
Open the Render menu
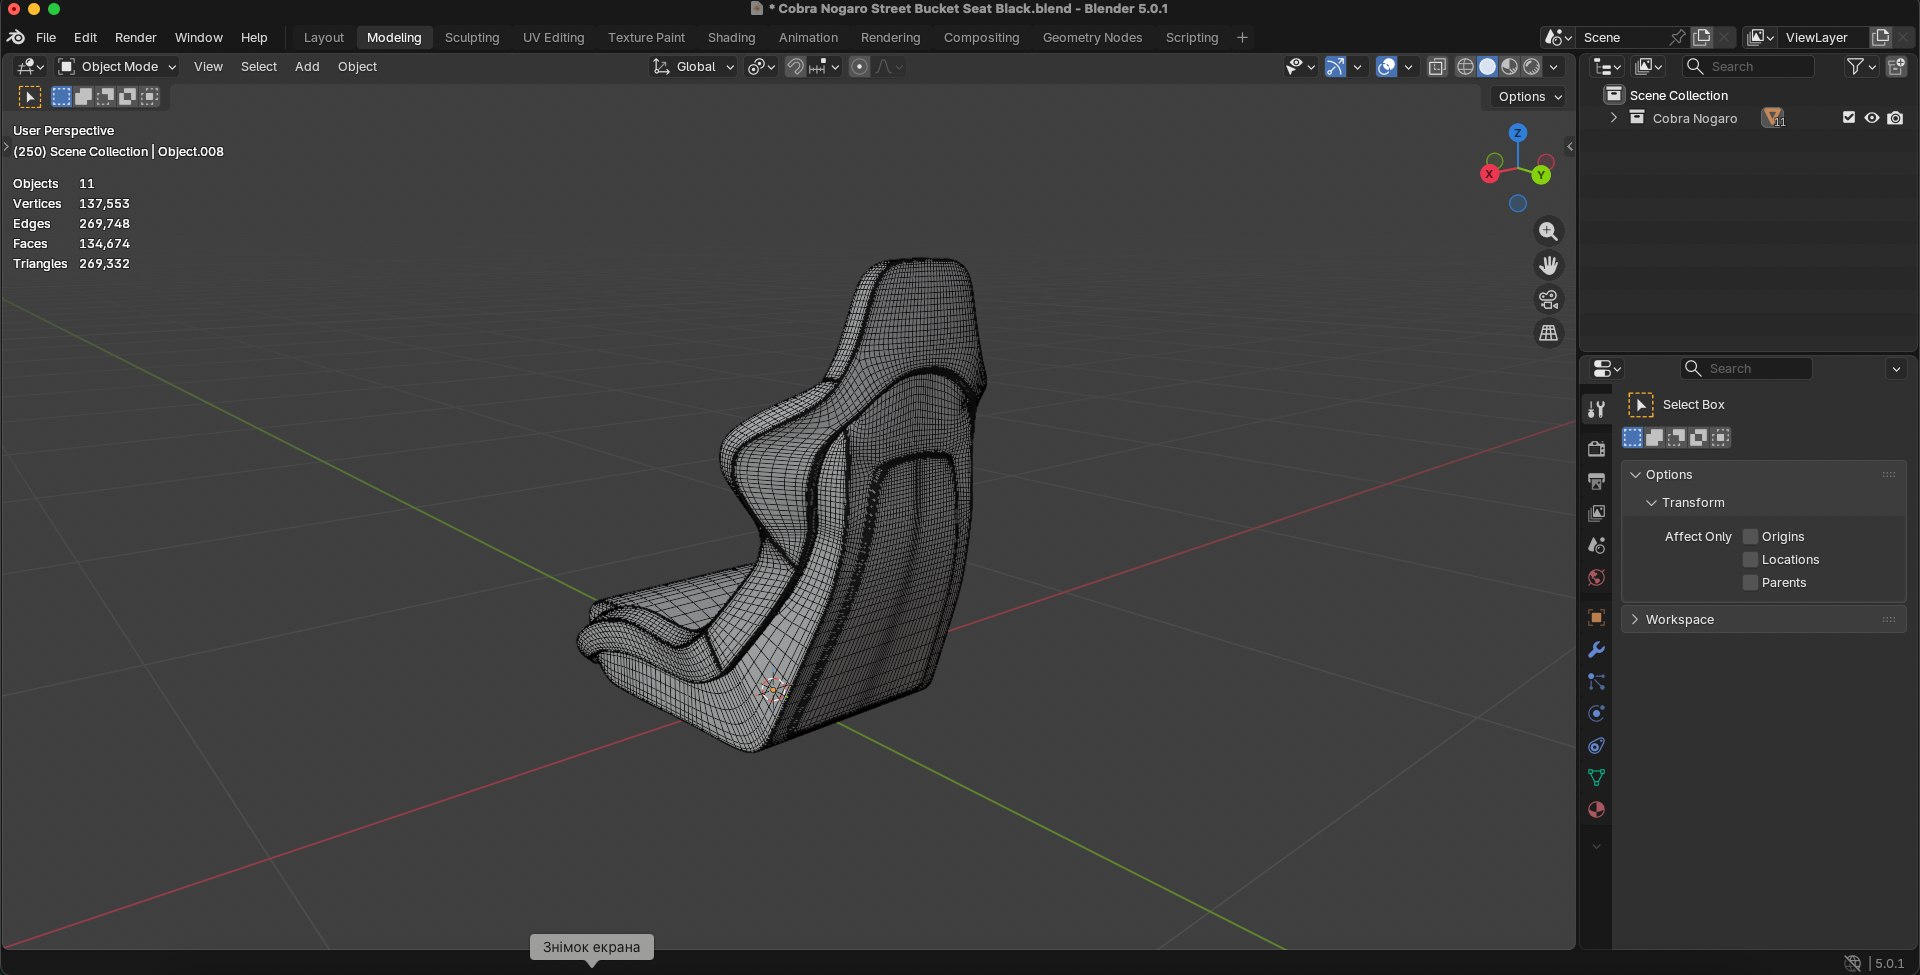135,37
